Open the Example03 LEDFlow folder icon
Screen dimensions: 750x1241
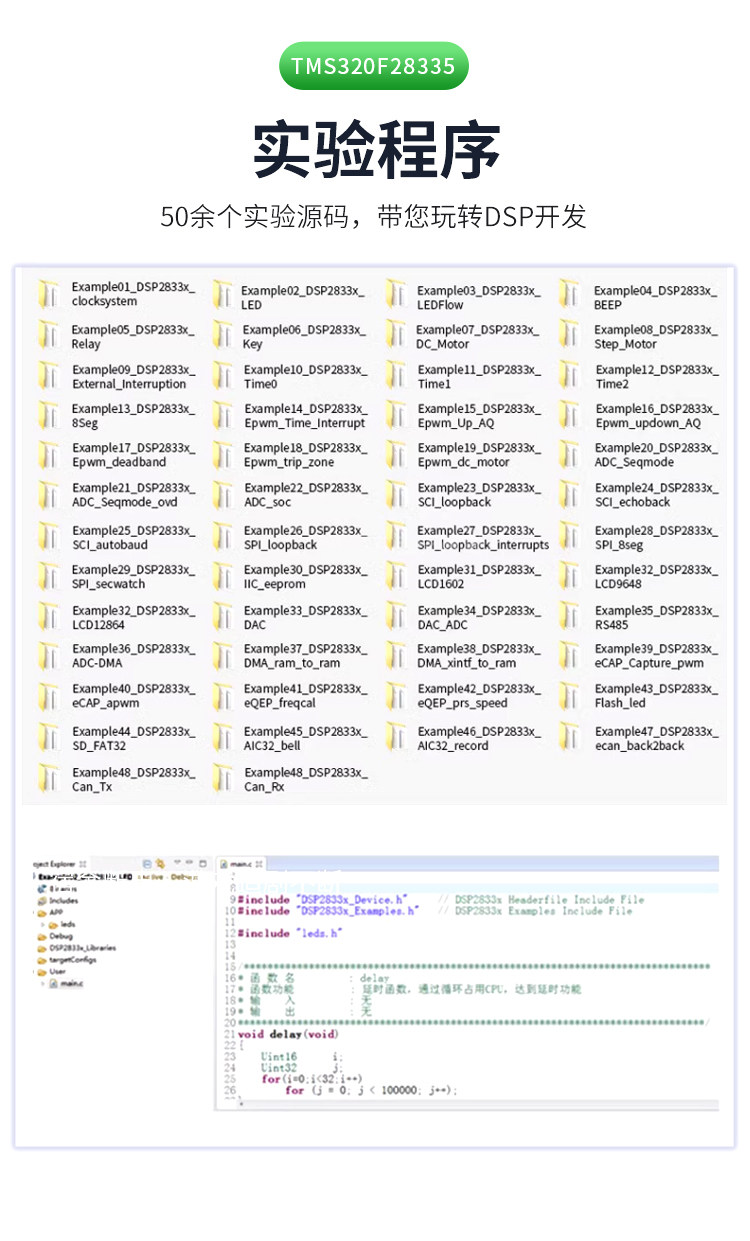tap(395, 295)
